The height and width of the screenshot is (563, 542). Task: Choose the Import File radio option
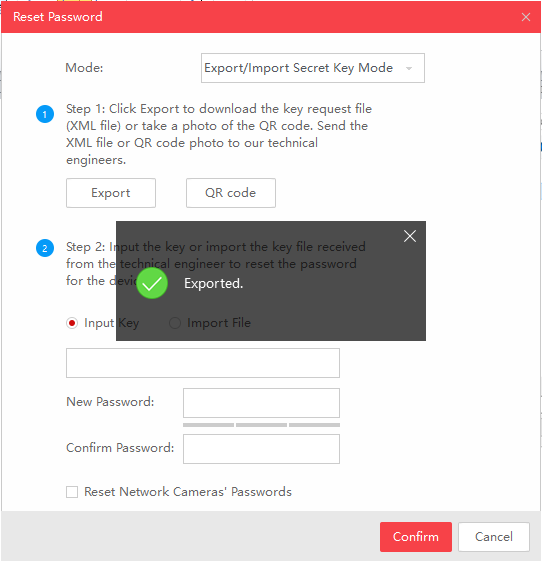pos(175,323)
